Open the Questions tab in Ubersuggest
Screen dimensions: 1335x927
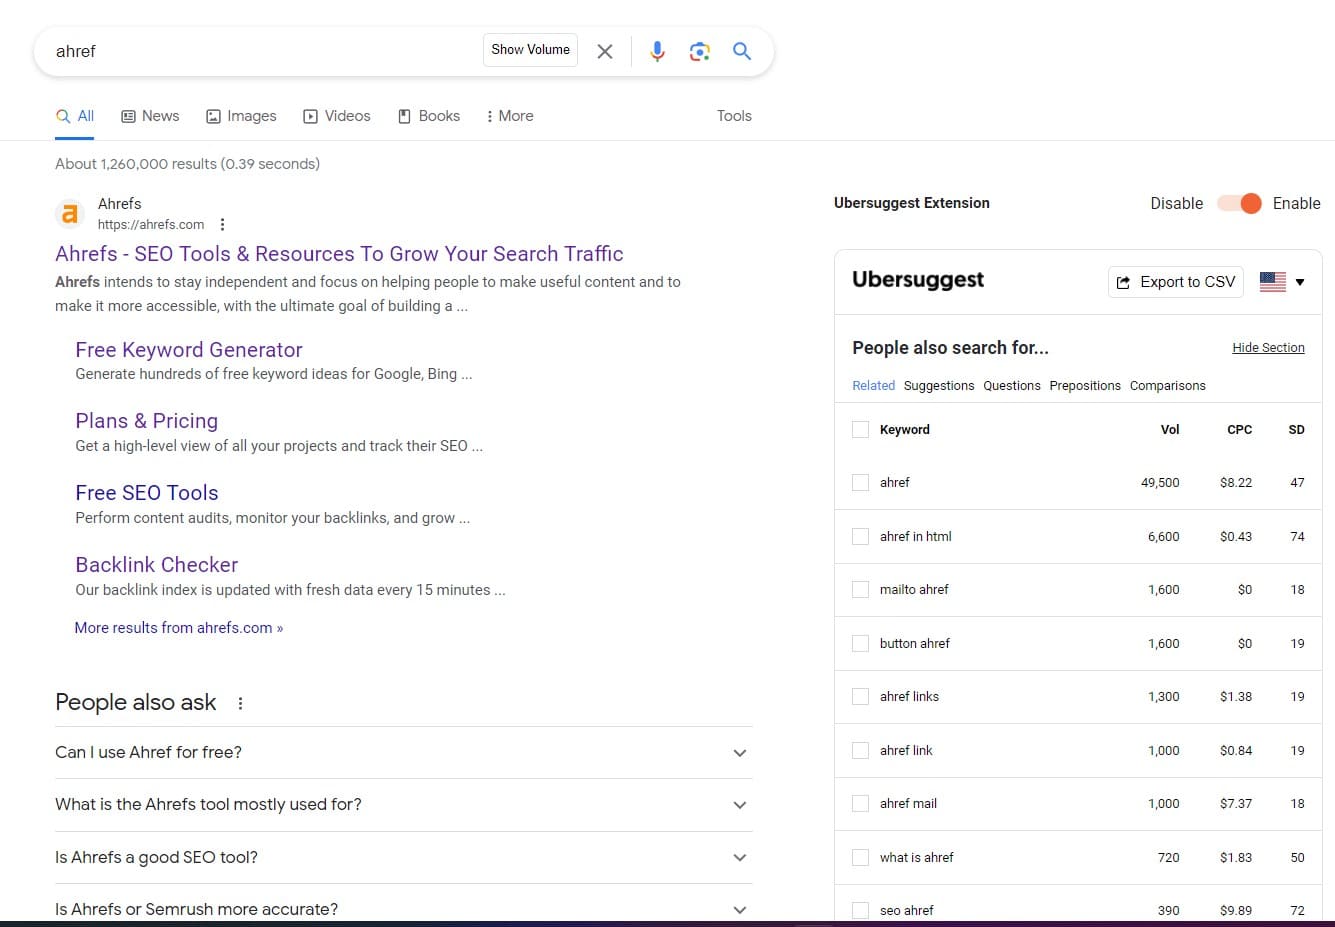click(1012, 386)
